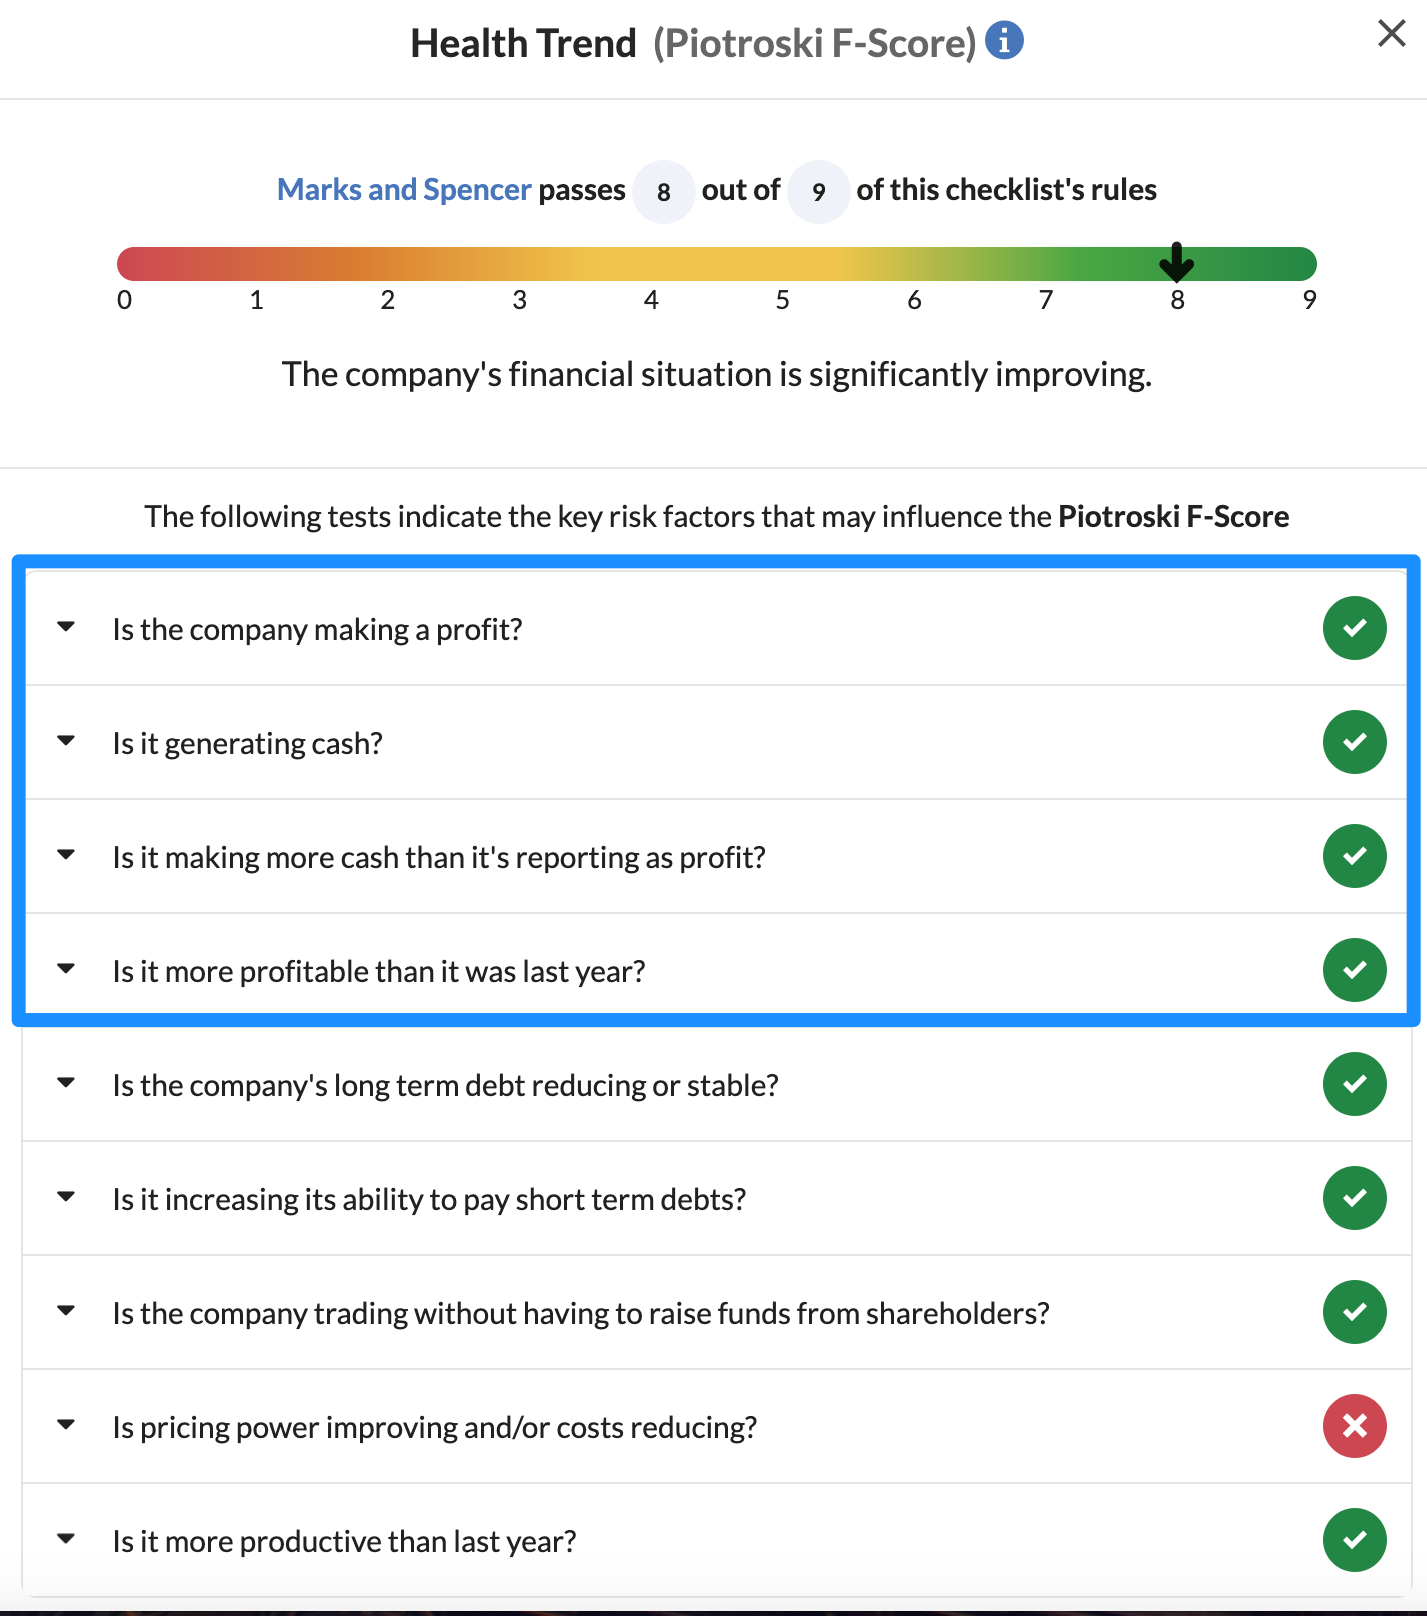Click the green check for productivity test

1354,1541
